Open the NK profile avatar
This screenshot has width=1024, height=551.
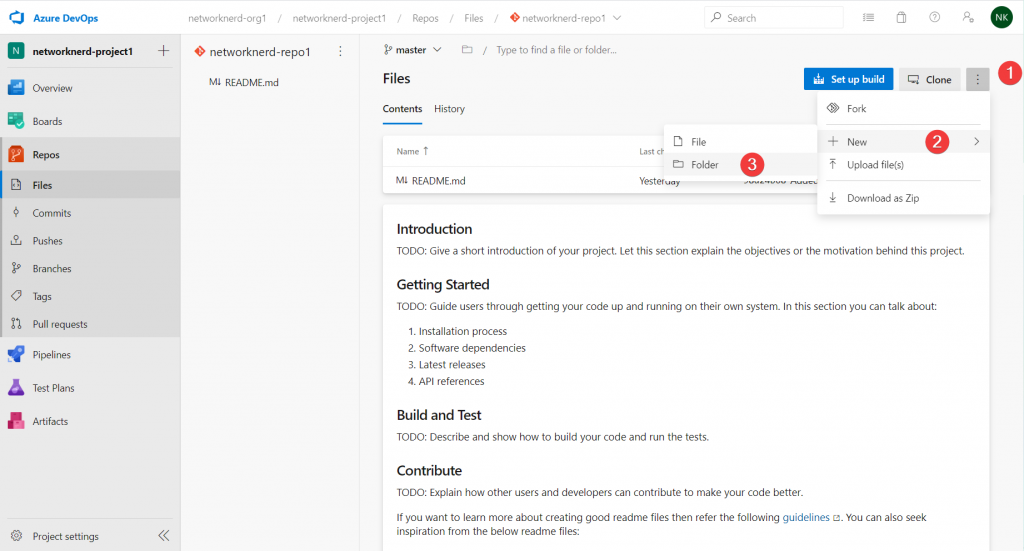pyautogui.click(x=1002, y=18)
